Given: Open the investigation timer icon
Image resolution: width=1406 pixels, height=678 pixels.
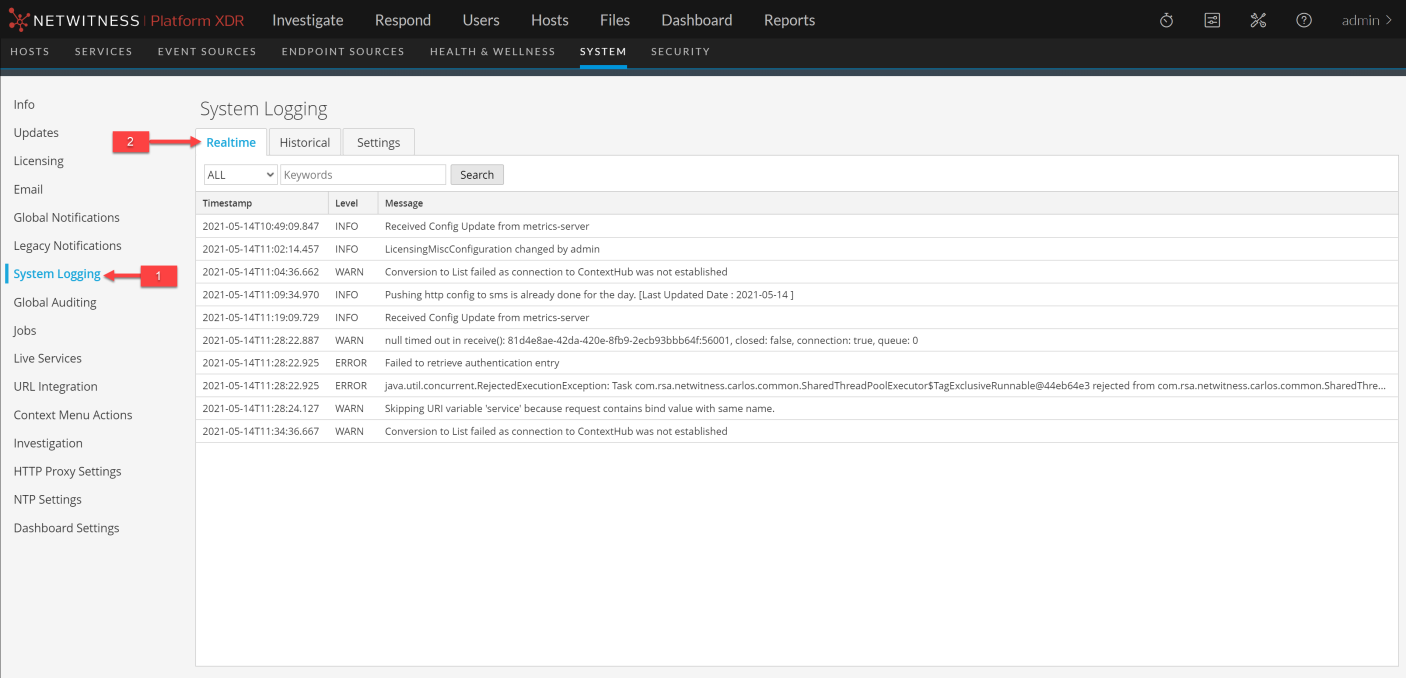Looking at the screenshot, I should pyautogui.click(x=1166, y=19).
